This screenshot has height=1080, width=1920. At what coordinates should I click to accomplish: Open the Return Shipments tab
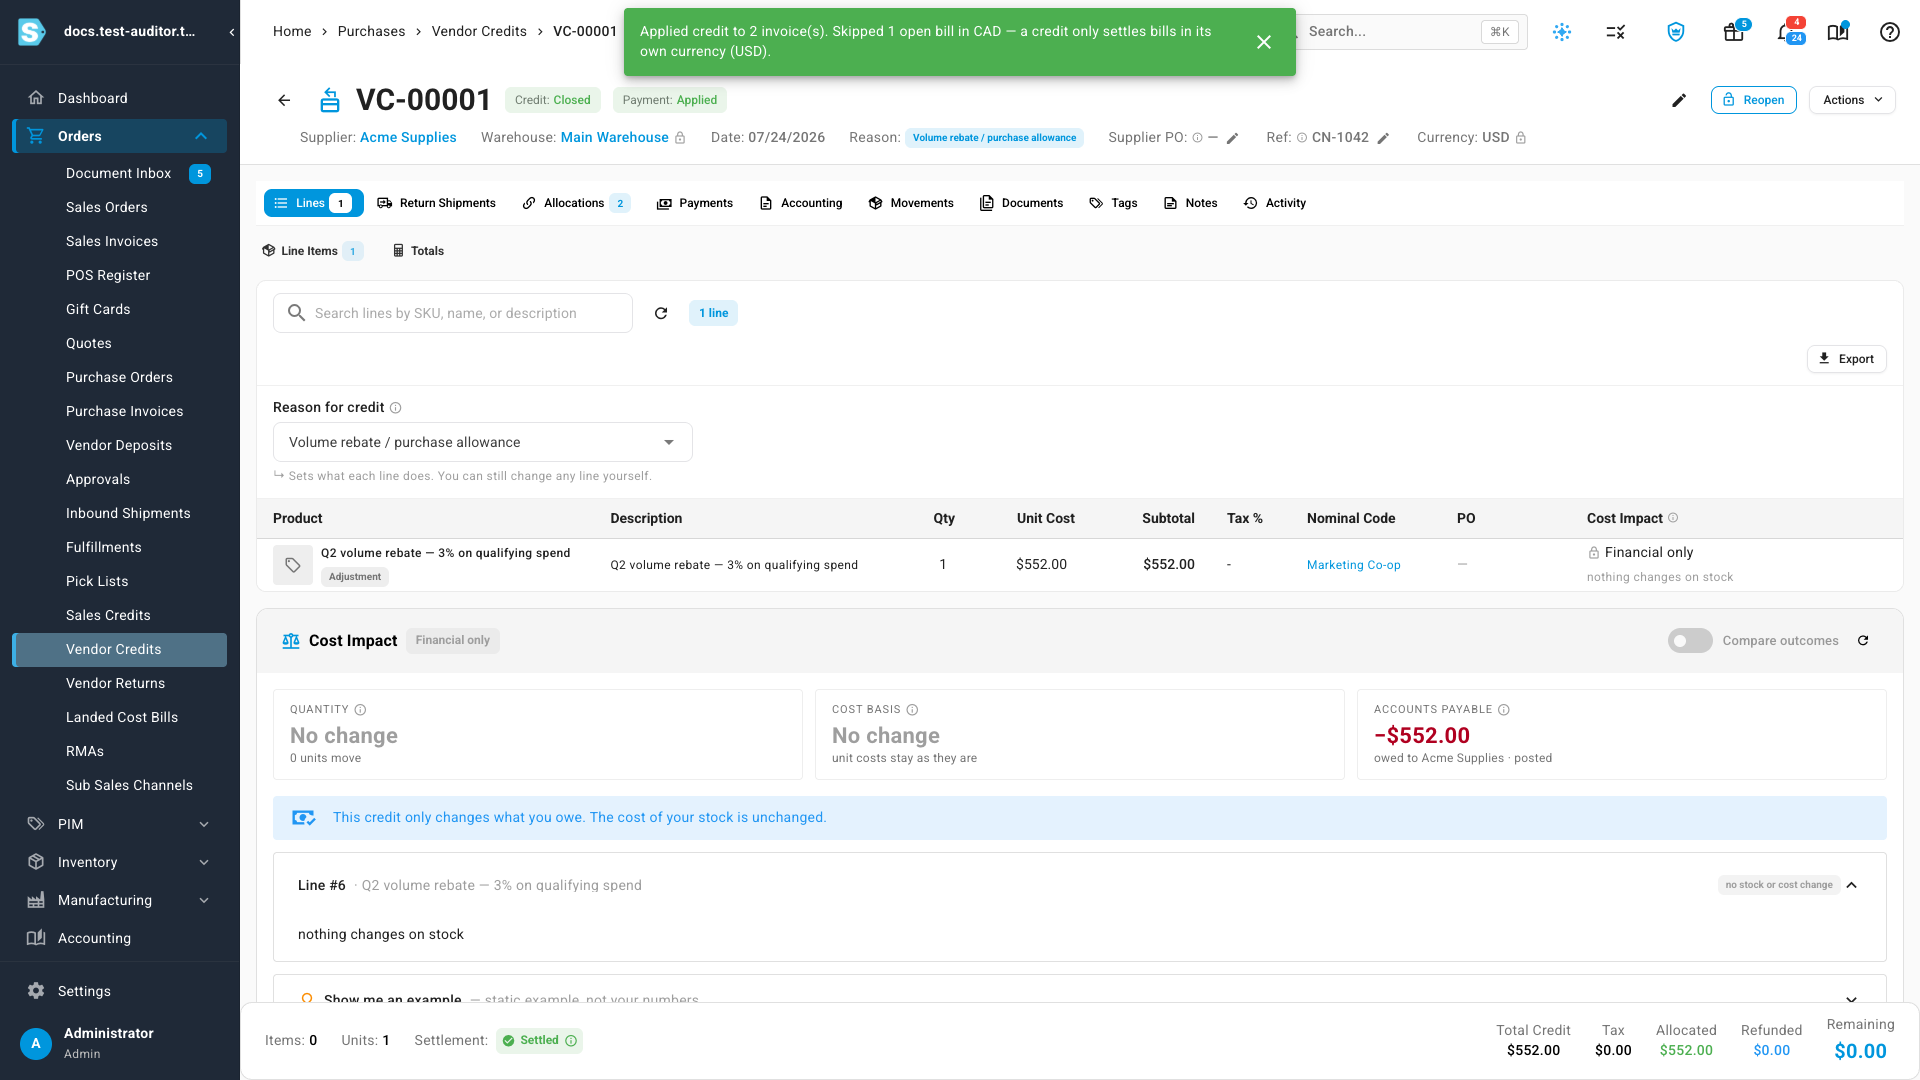pyautogui.click(x=436, y=203)
